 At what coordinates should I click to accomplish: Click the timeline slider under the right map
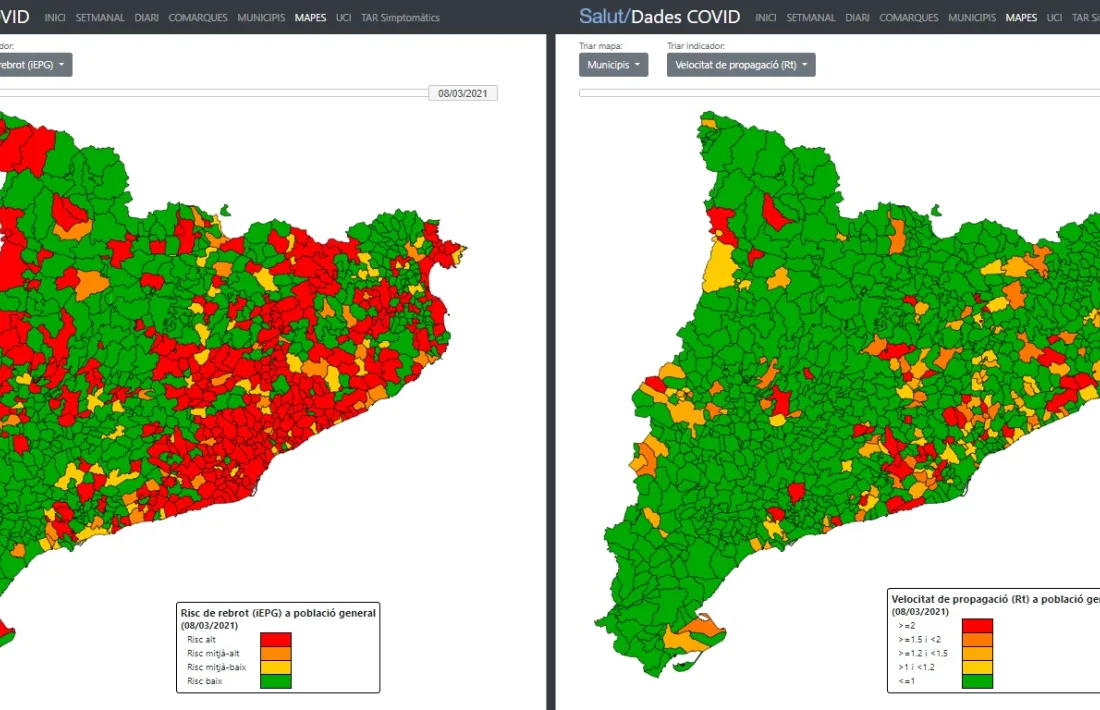point(840,92)
